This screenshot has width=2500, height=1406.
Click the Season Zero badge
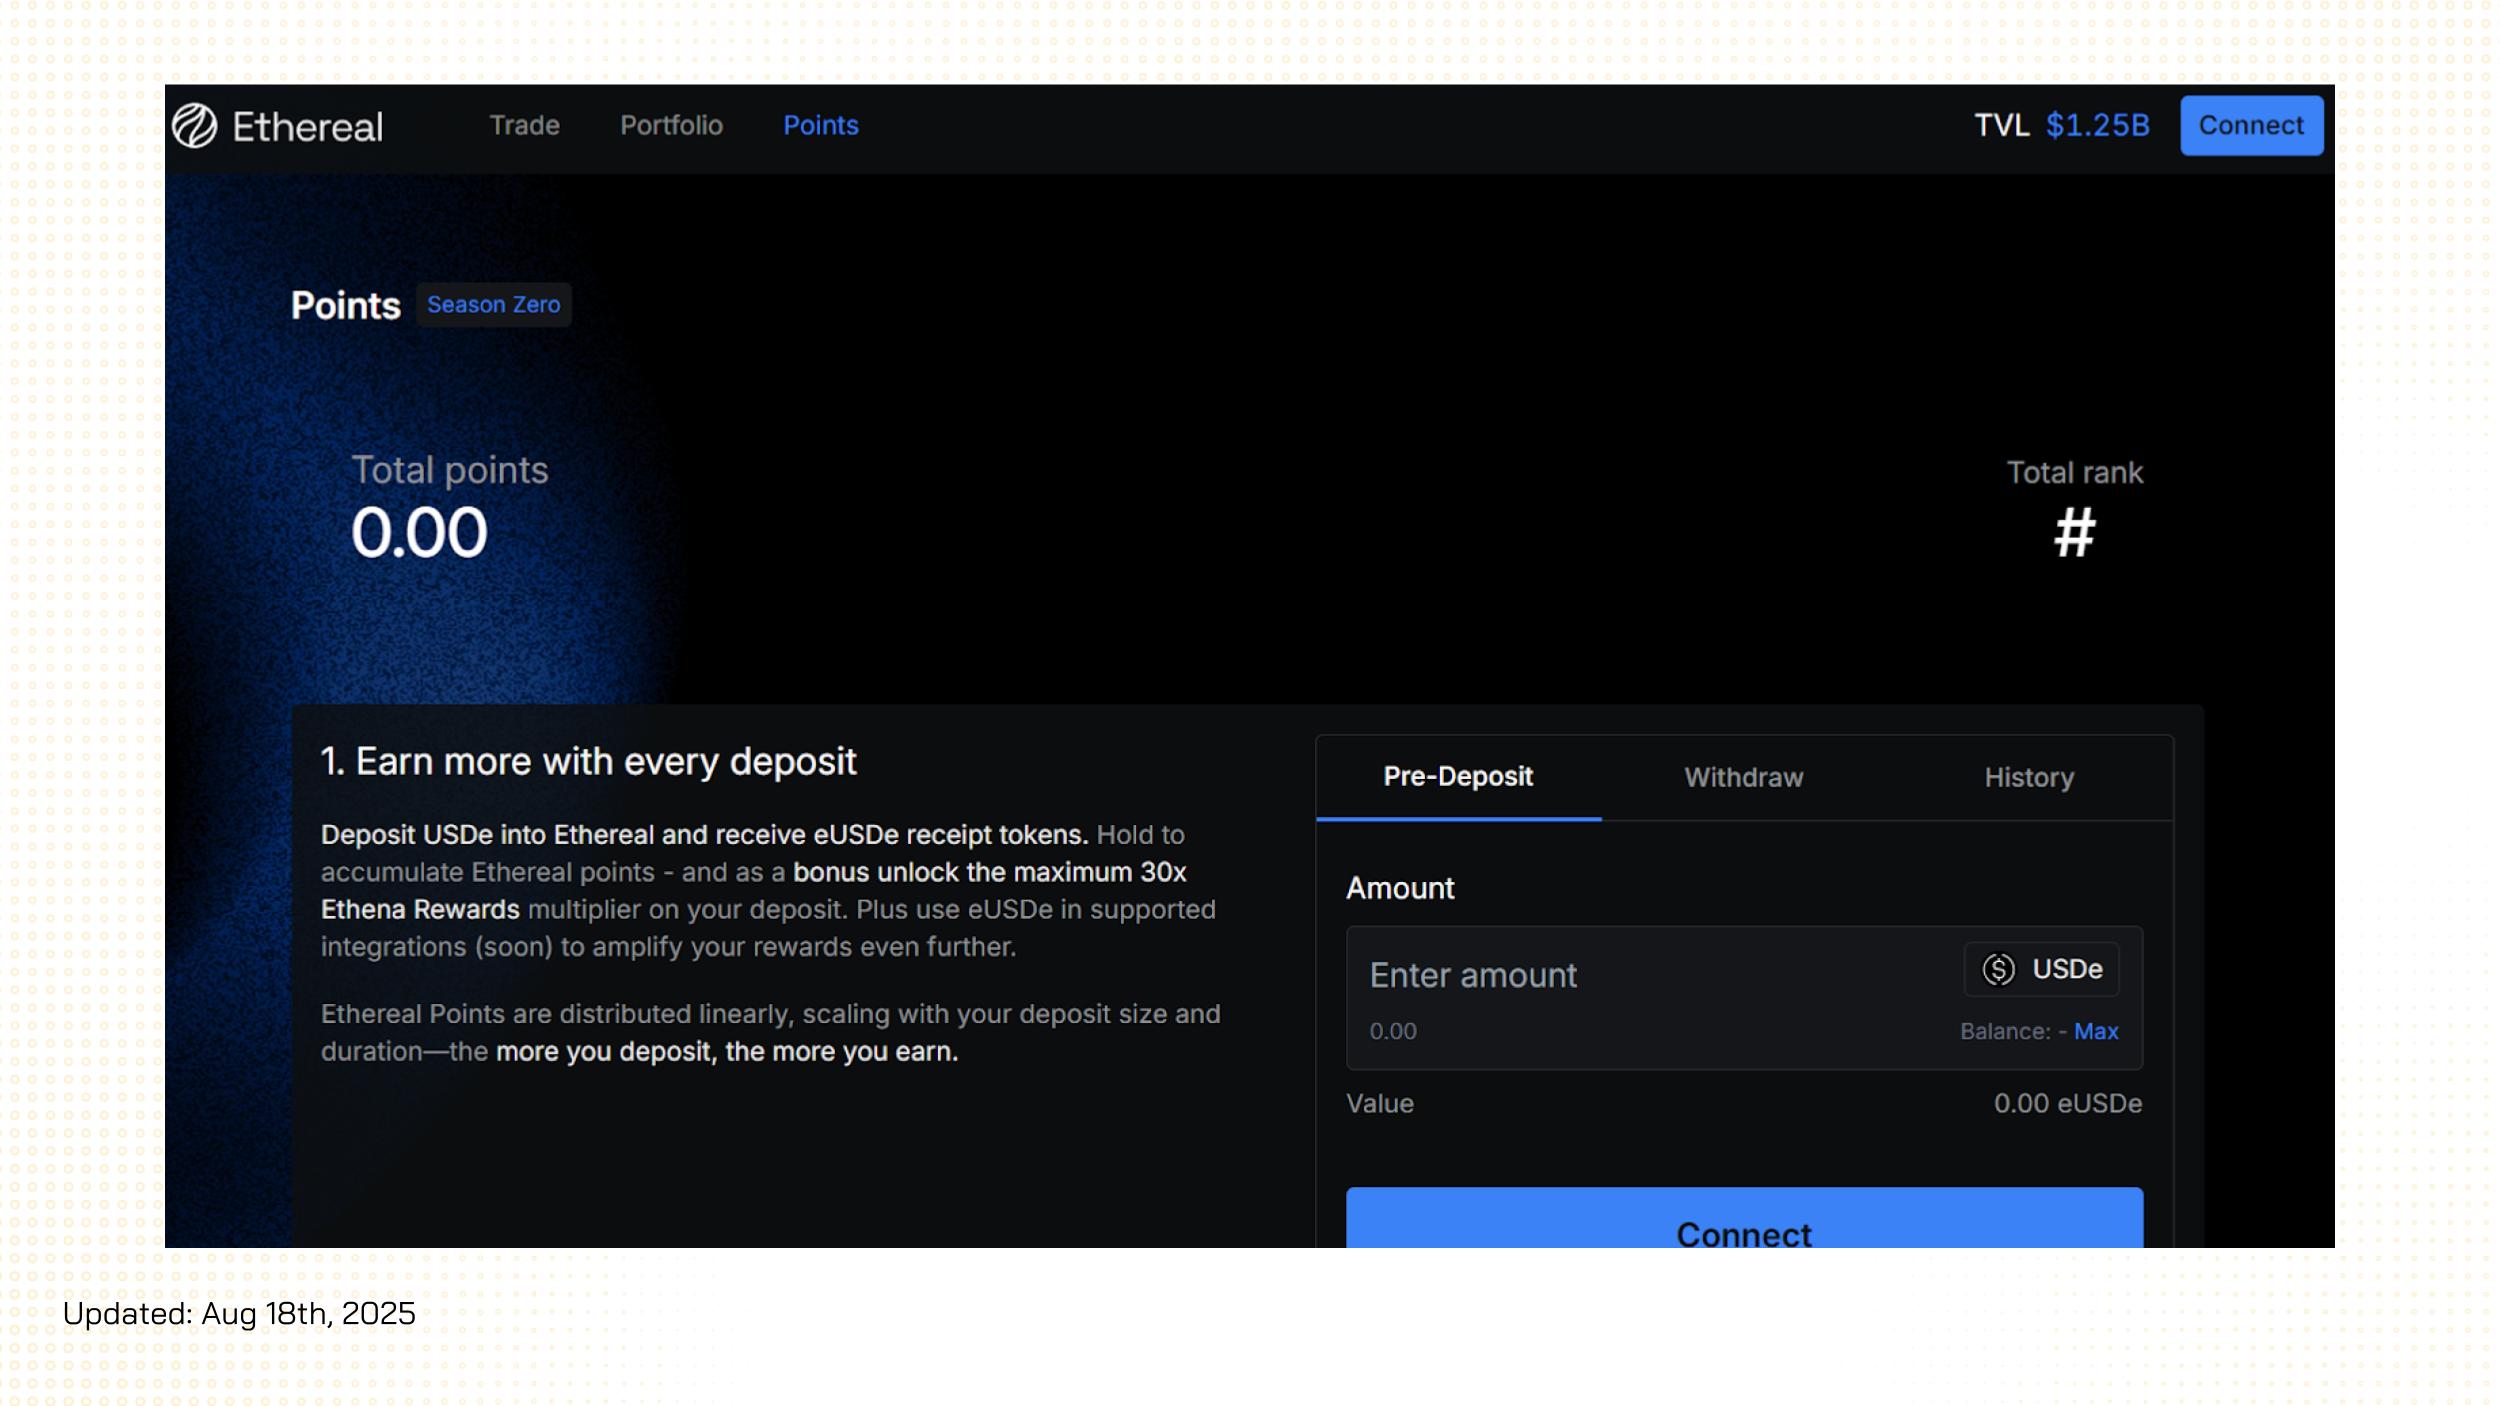(493, 304)
